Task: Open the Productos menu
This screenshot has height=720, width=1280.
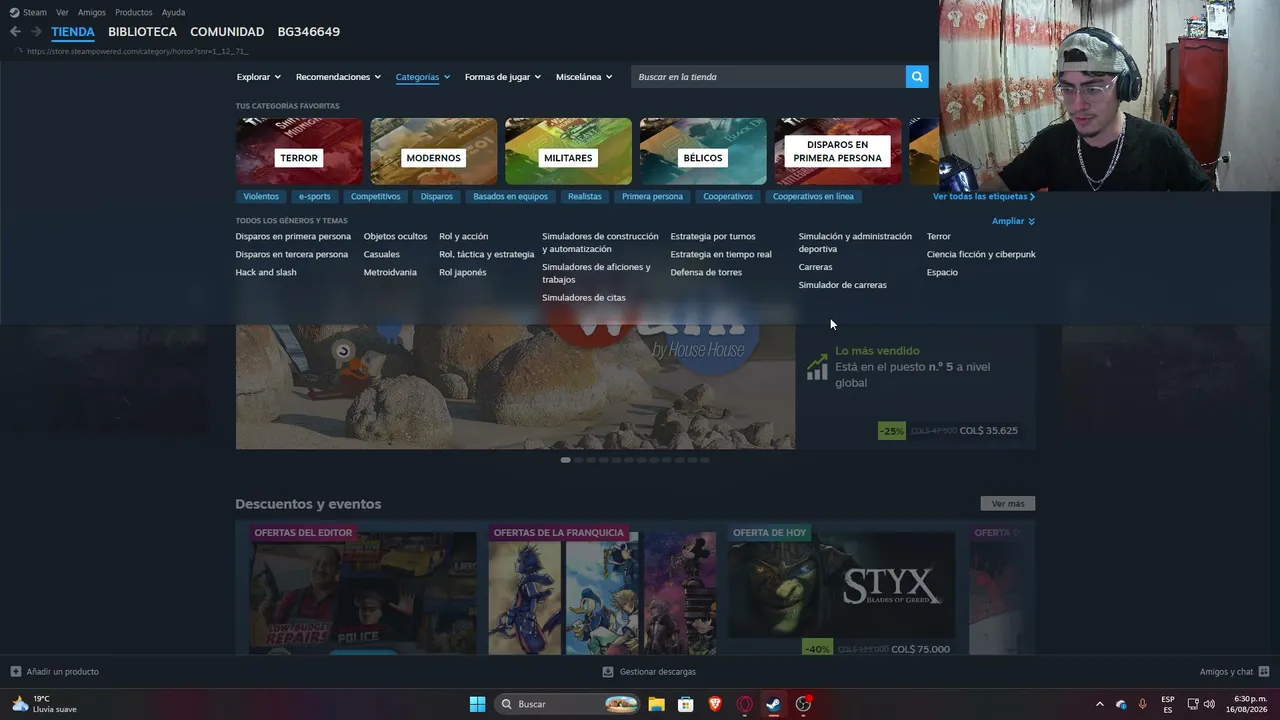Action: tap(134, 12)
